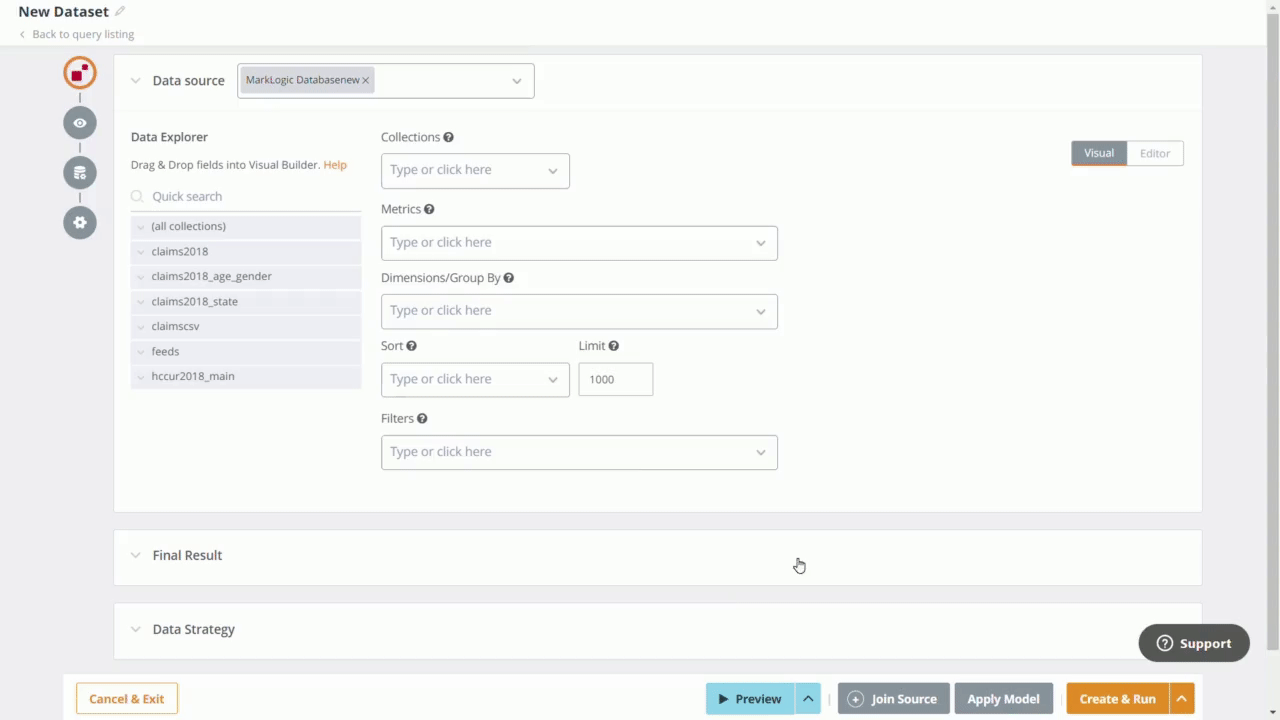This screenshot has width=1280, height=720.
Task: Open the gear icon in the left sidebar
Action: tap(79, 222)
